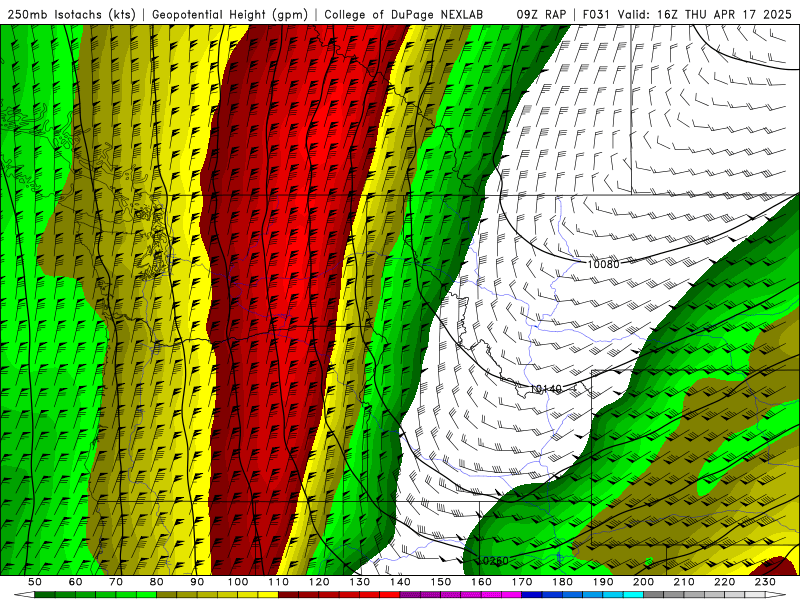Viewport: 800px width, 600px height.
Task: Click the bright yellow swatch left of 110
Action: (x=268, y=595)
